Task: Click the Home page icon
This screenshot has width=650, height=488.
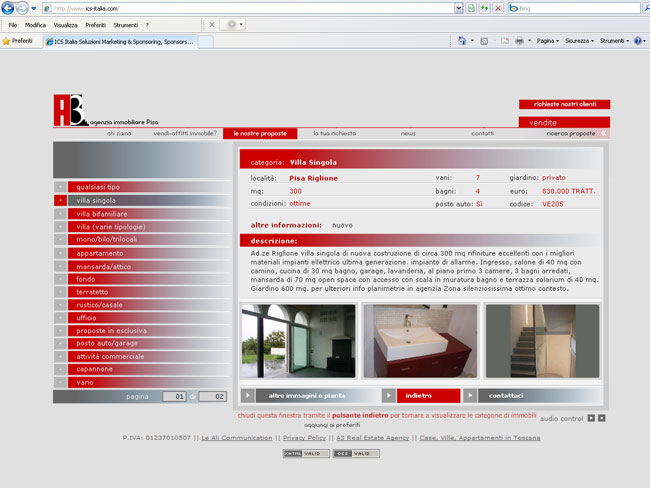Action: point(462,41)
